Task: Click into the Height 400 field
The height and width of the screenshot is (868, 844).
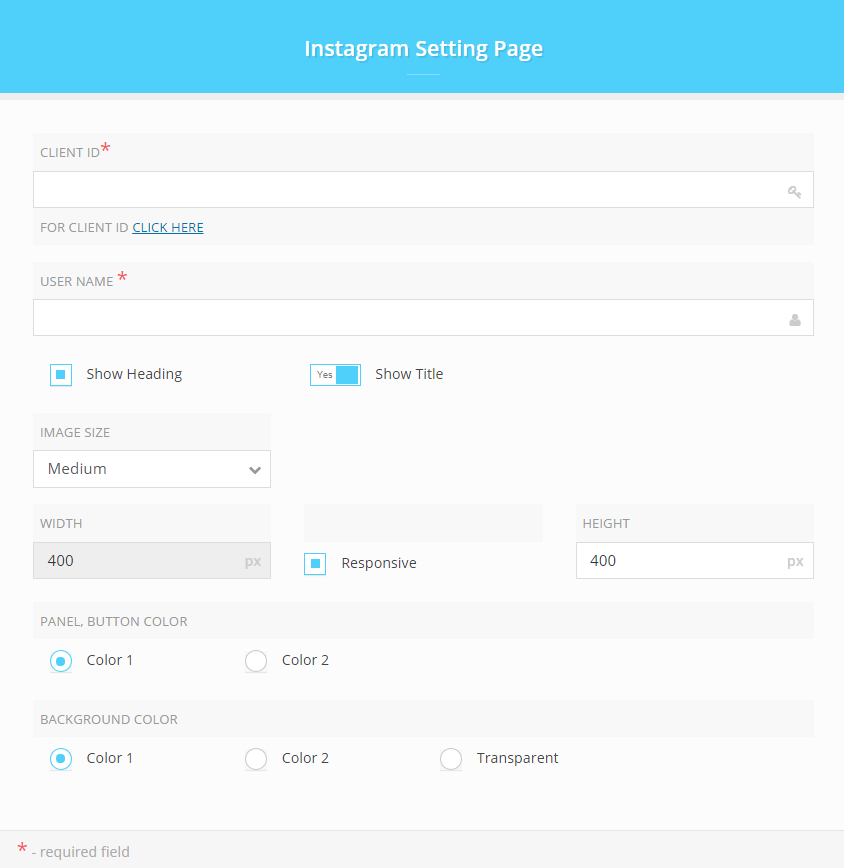Action: (x=695, y=560)
